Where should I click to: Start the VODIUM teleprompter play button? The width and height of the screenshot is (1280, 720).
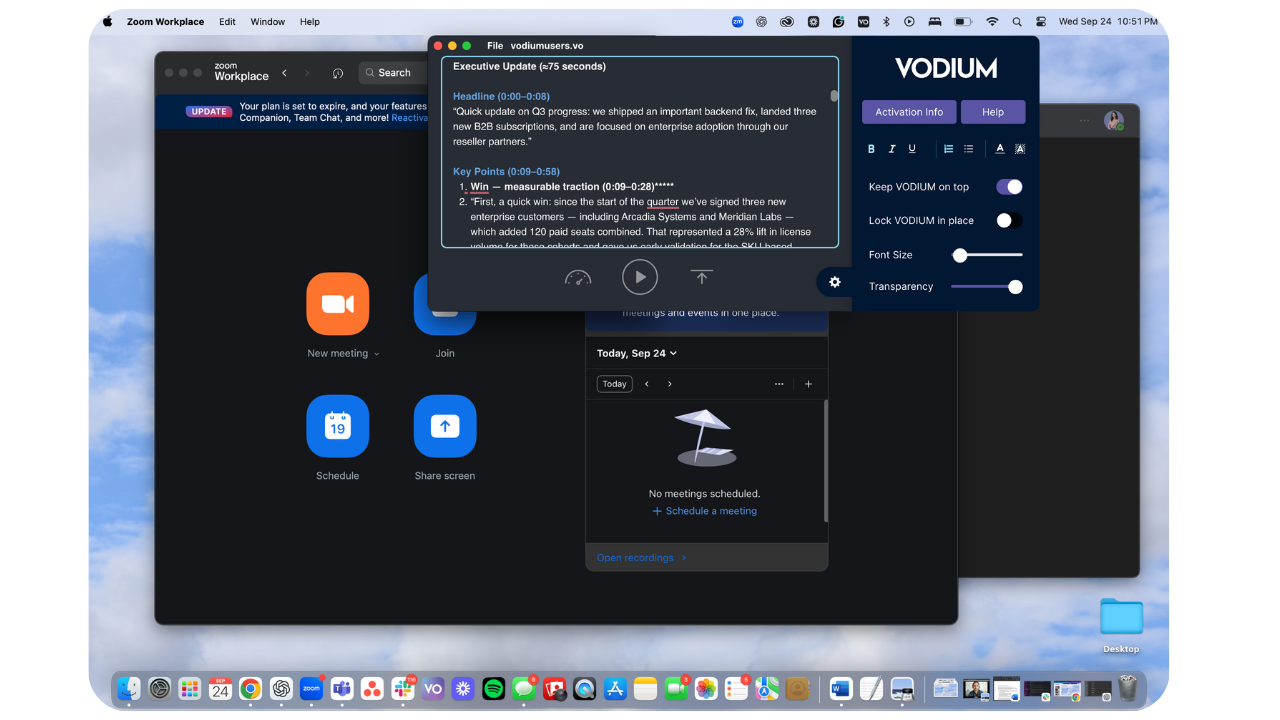coord(640,277)
